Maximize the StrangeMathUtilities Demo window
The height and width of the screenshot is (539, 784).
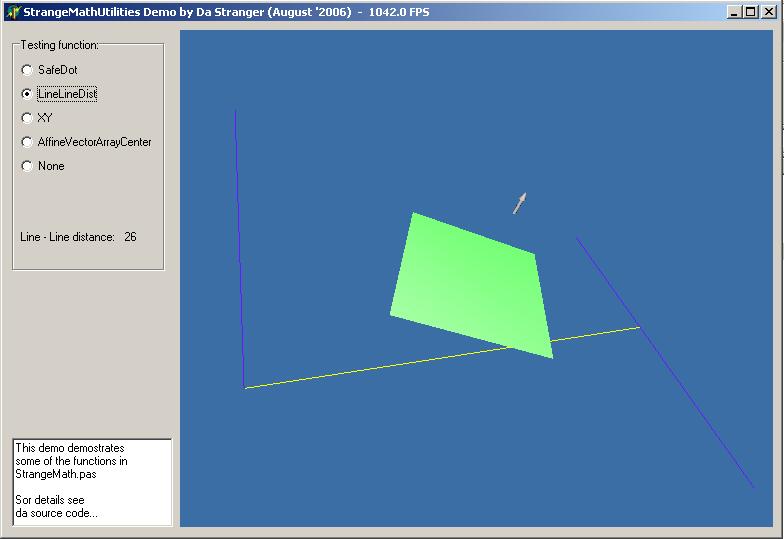pos(750,12)
